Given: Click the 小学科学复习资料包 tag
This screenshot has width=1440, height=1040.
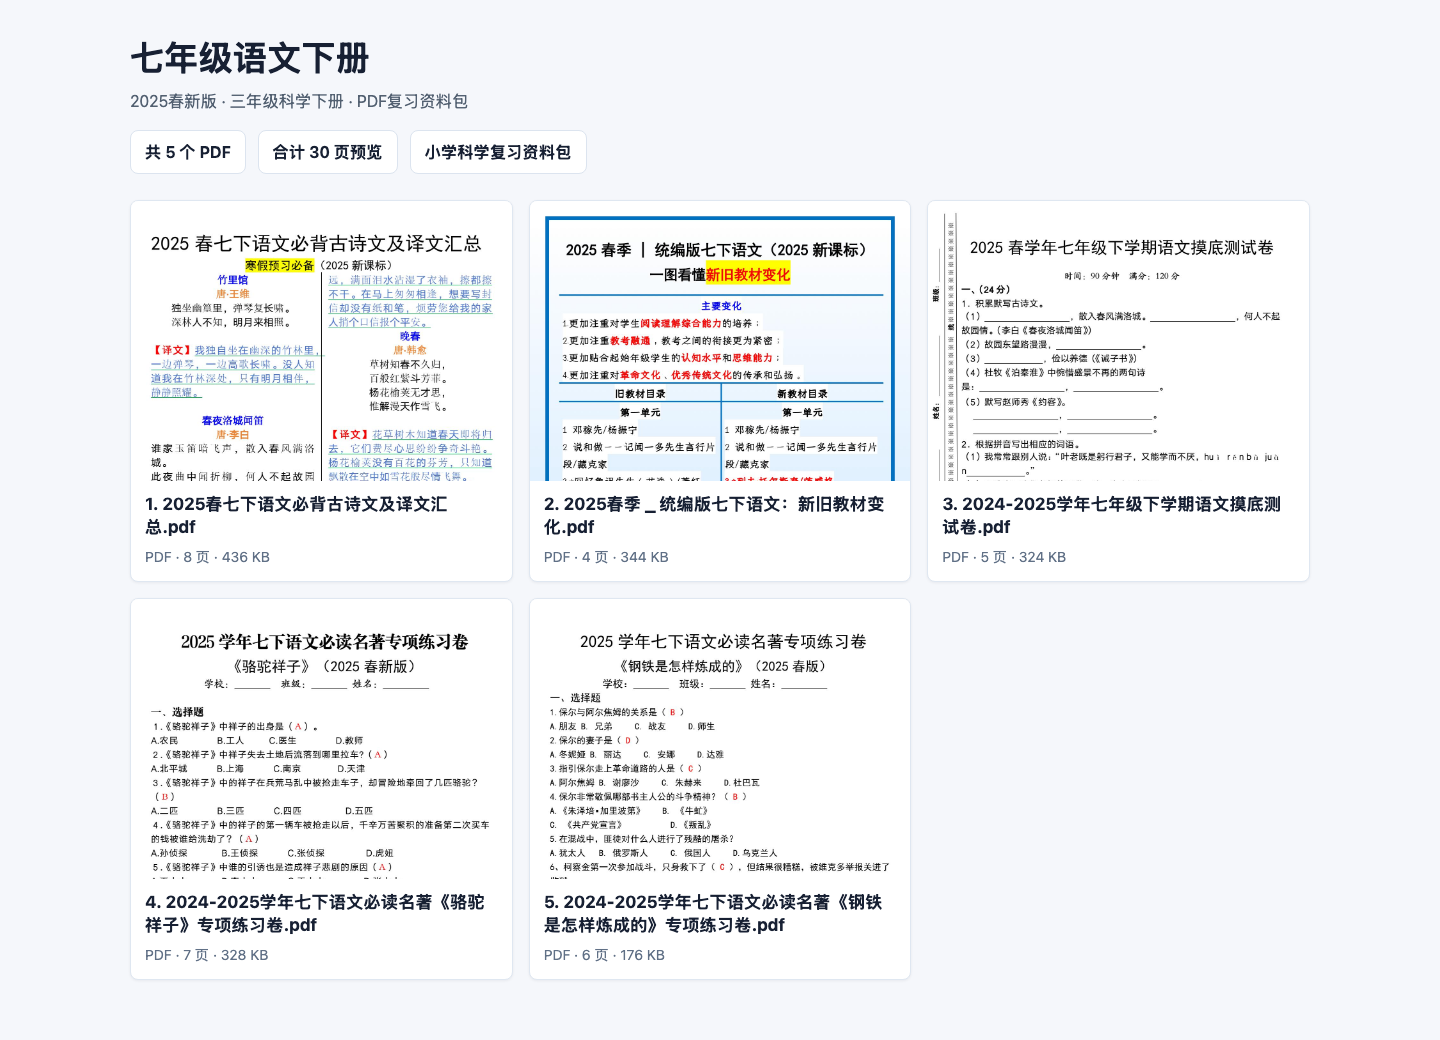Looking at the screenshot, I should [x=498, y=152].
